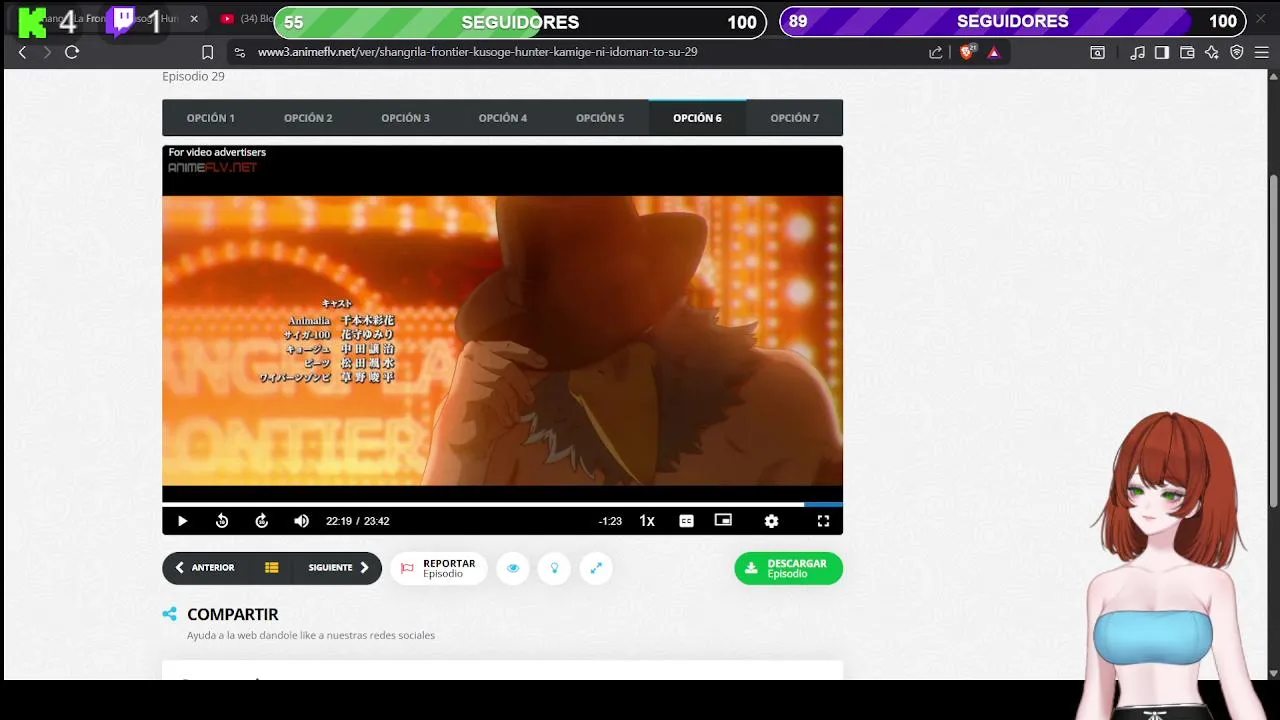
Task: Select the Opción 7 server tab
Action: [794, 118]
